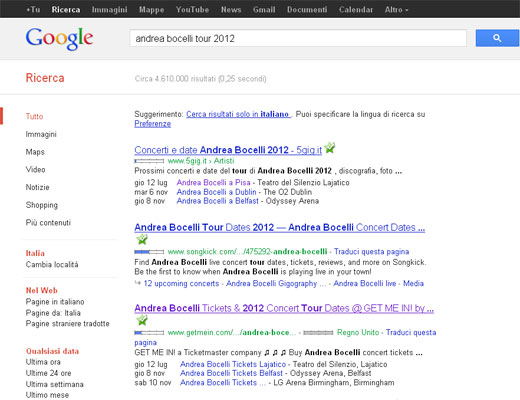The image size is (520, 400).
Task: Filter results by Ultima settimana
Action: [x=55, y=384]
